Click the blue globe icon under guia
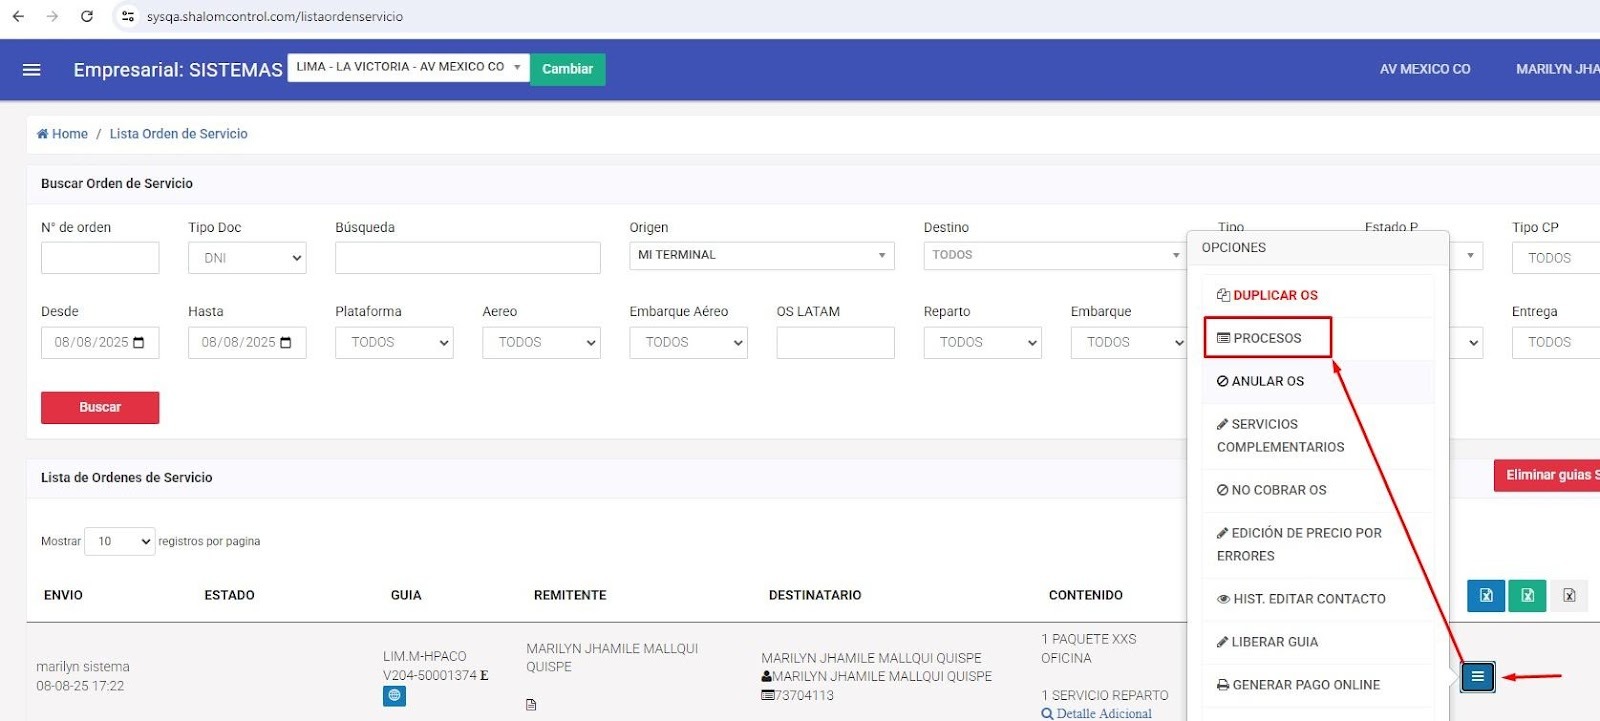The height and width of the screenshot is (721, 1600). pyautogui.click(x=394, y=696)
